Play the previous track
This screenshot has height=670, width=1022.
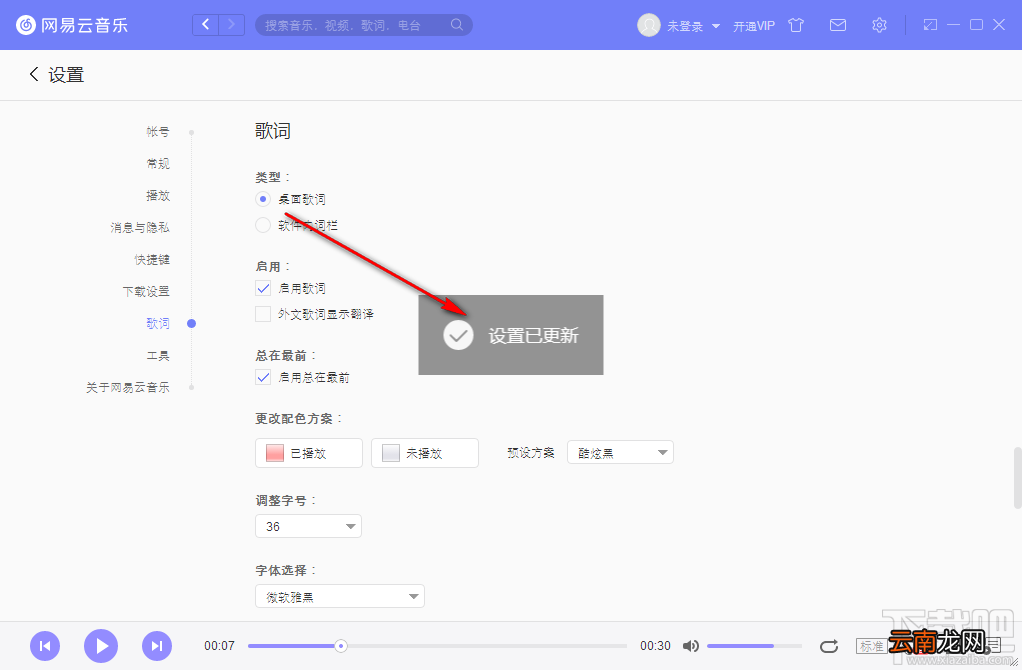[x=45, y=646]
